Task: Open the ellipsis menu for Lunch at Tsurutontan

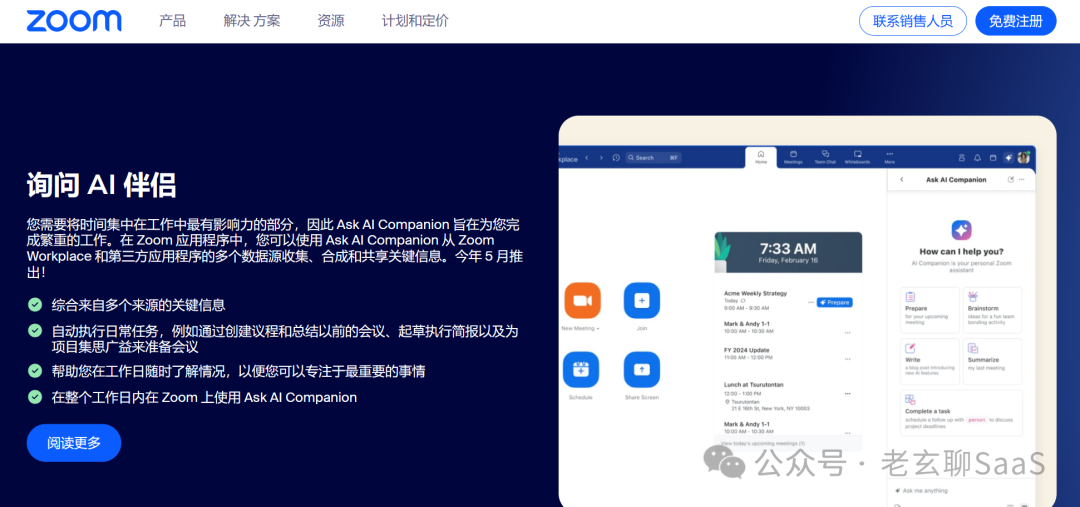Action: (847, 393)
